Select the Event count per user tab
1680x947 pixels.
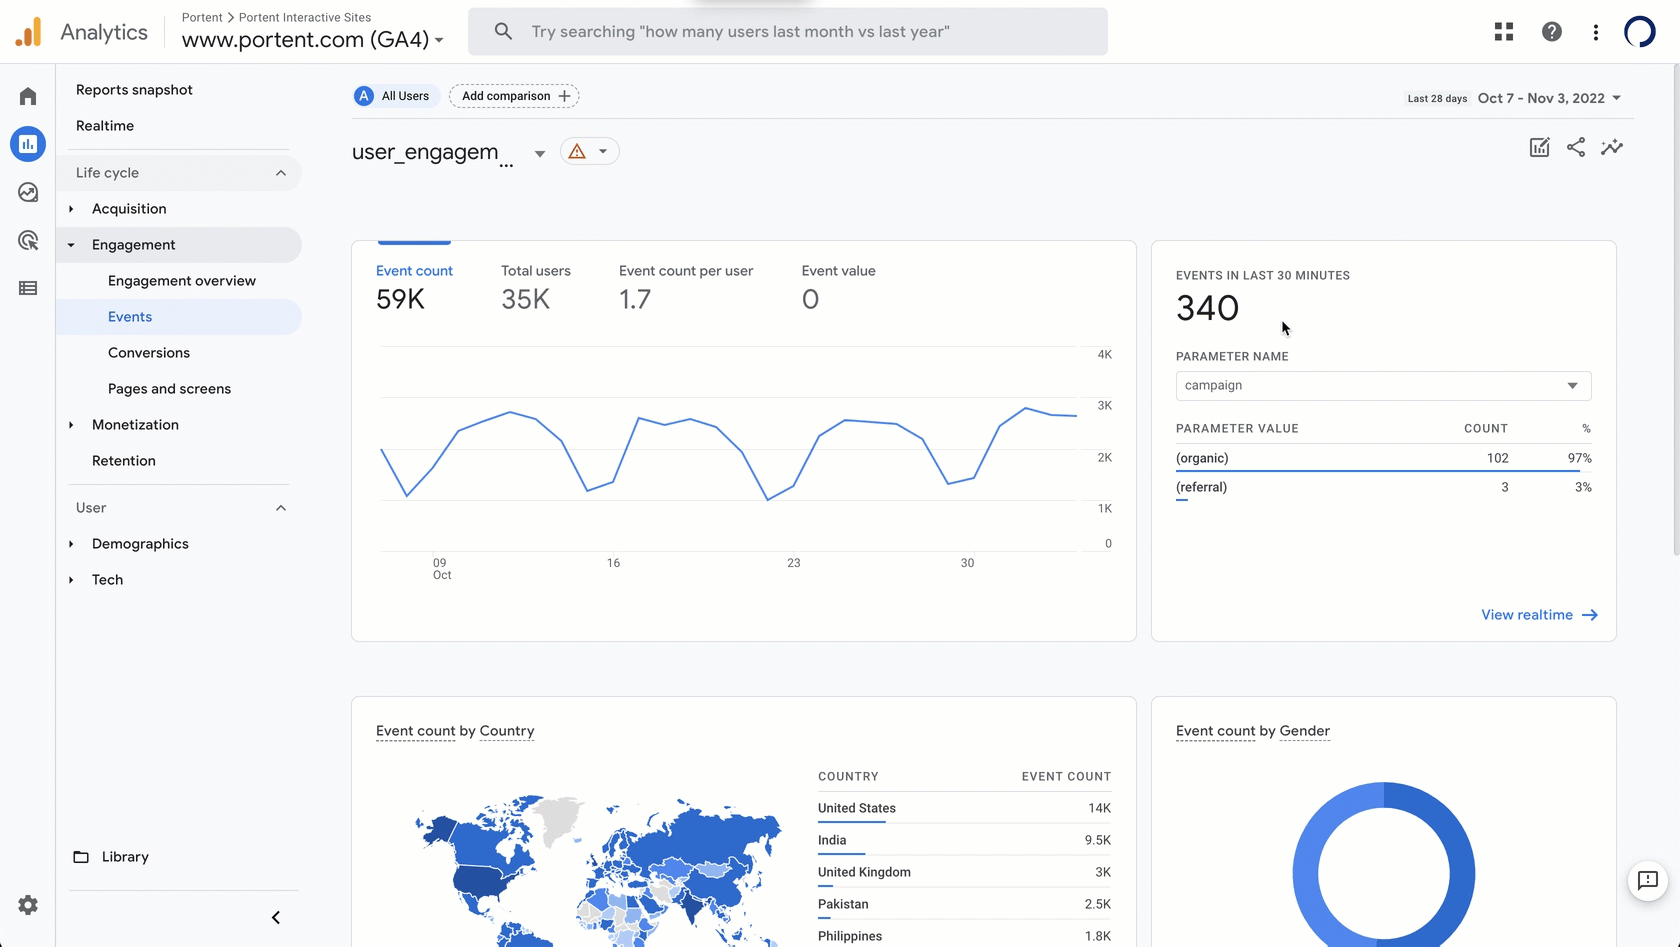tap(685, 287)
